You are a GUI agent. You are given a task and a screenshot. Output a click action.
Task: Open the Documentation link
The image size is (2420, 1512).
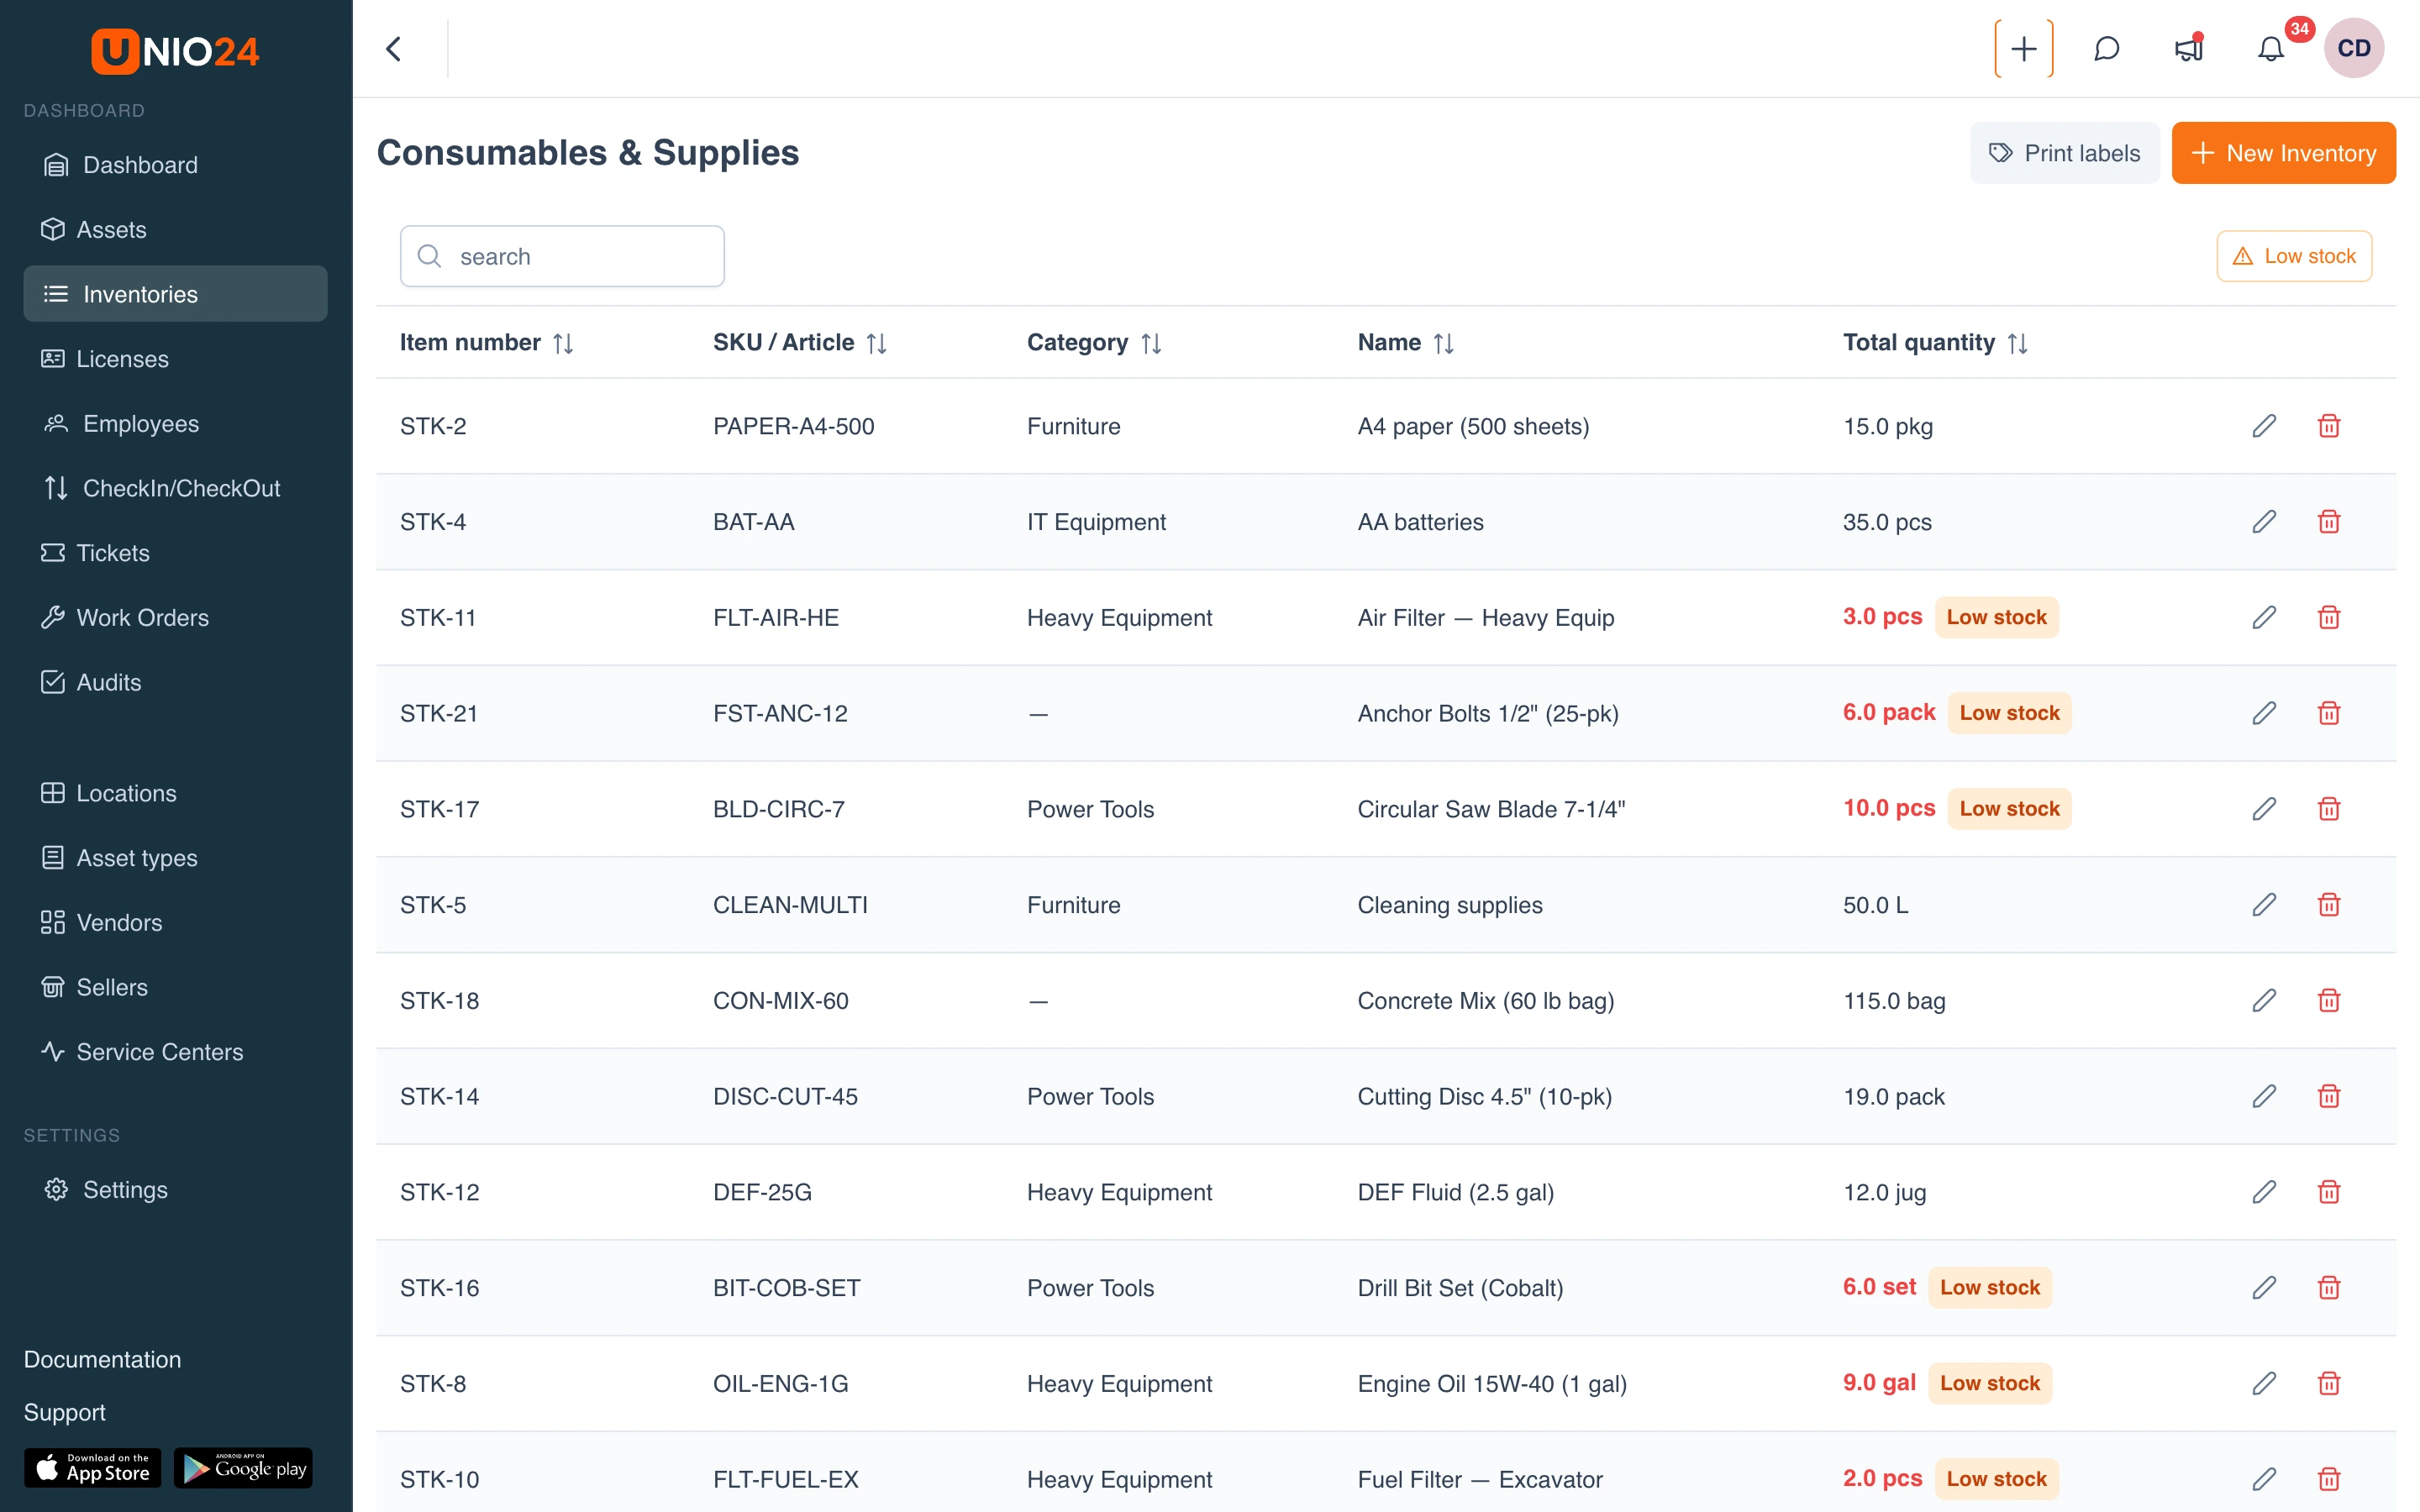(x=102, y=1359)
